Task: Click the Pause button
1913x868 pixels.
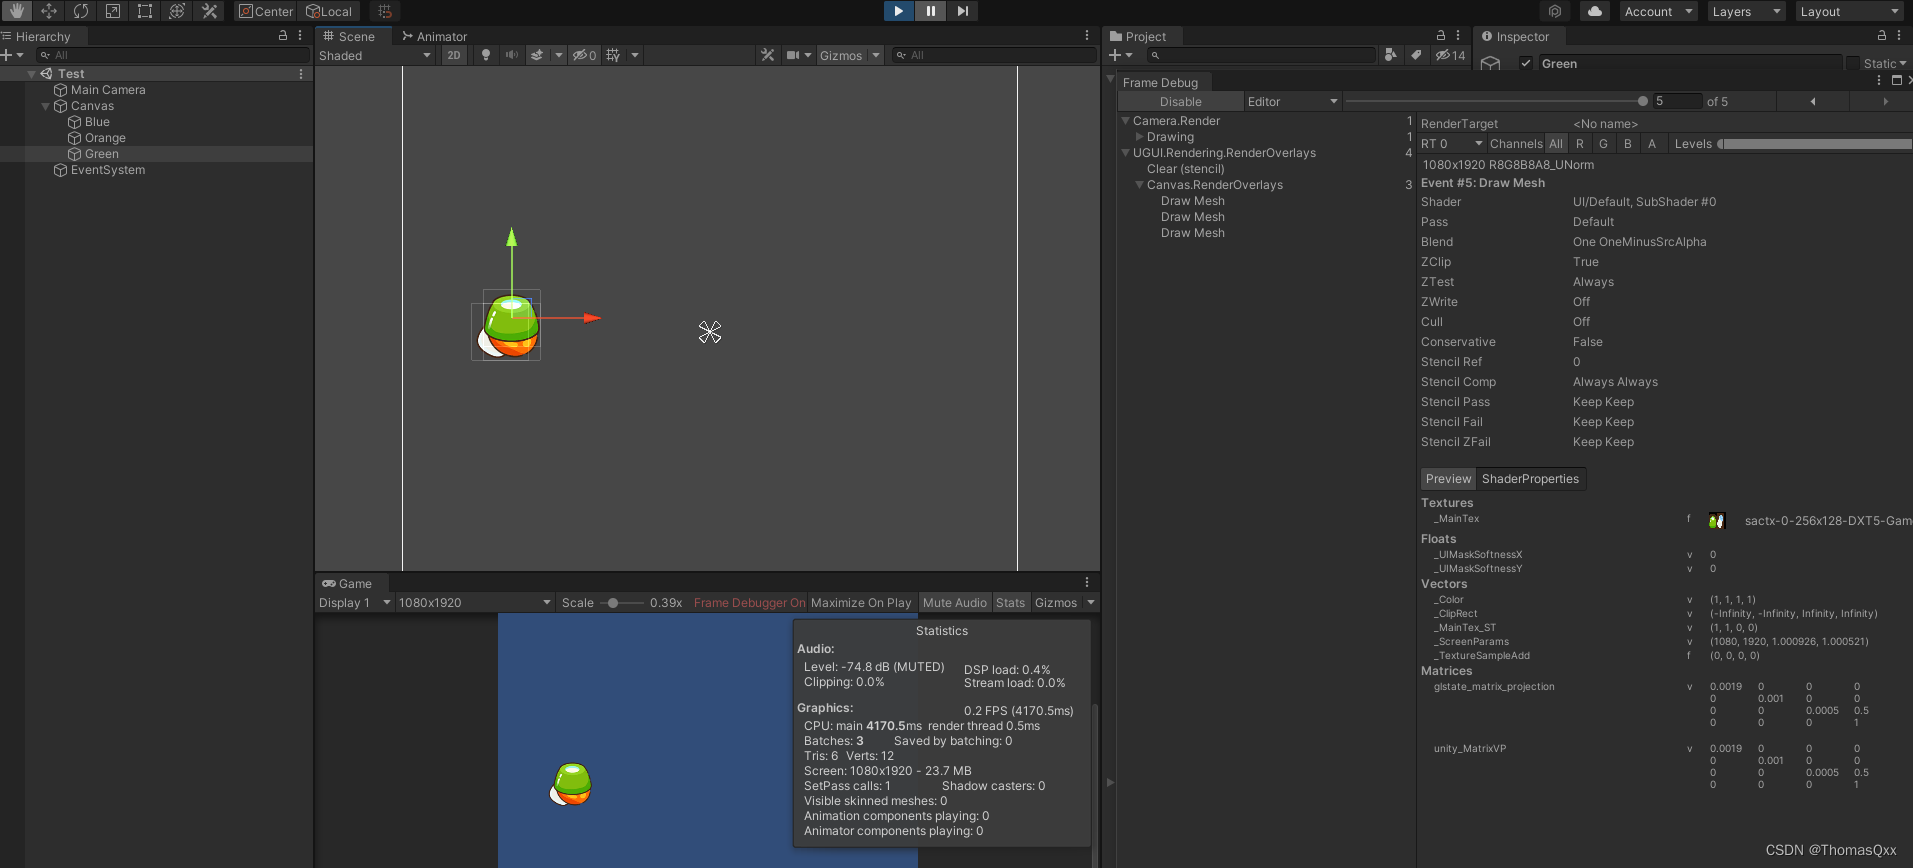Action: coord(930,11)
